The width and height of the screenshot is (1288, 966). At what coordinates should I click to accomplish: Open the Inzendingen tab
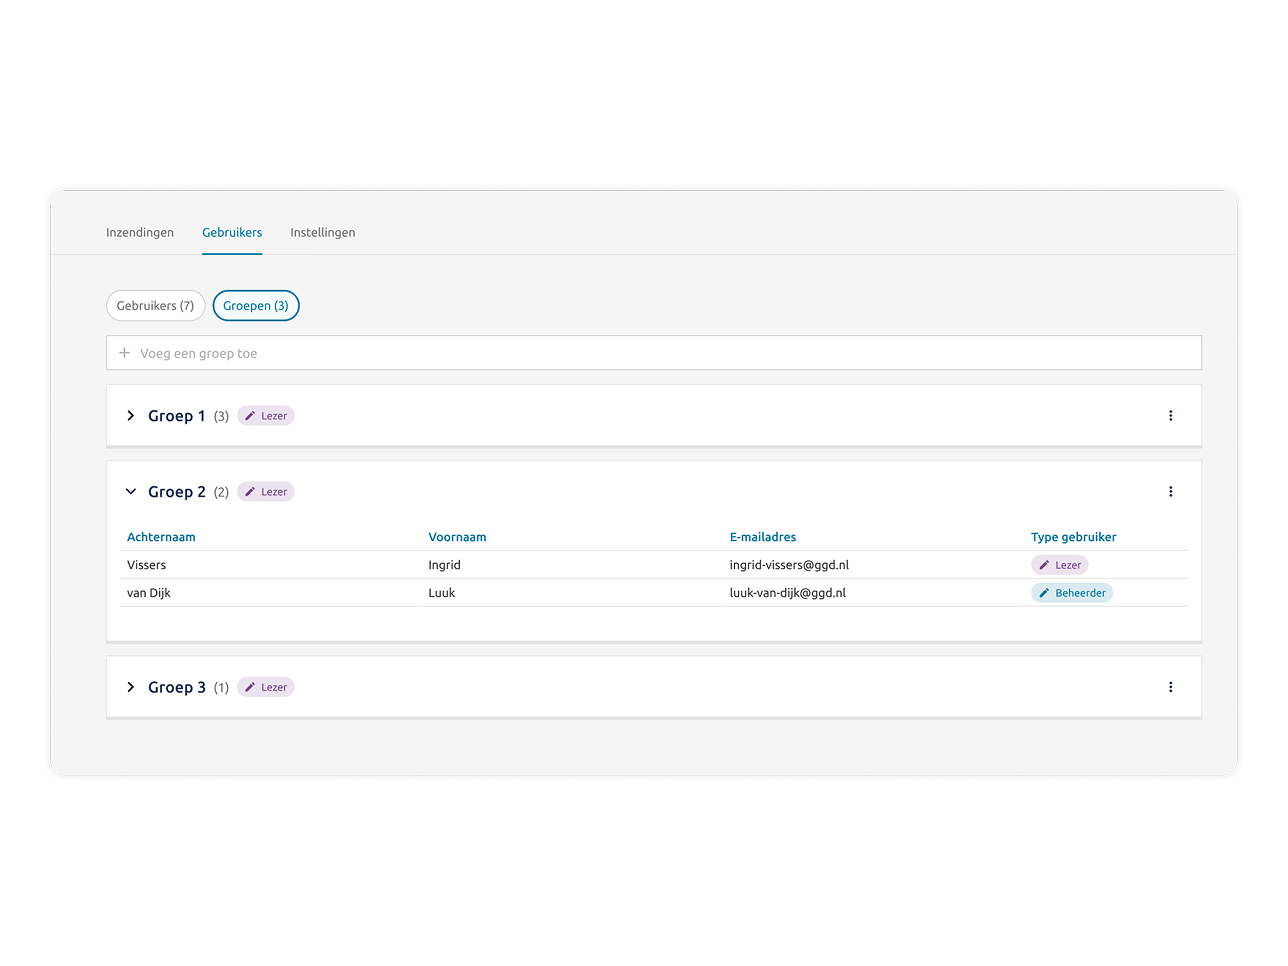[x=140, y=232]
